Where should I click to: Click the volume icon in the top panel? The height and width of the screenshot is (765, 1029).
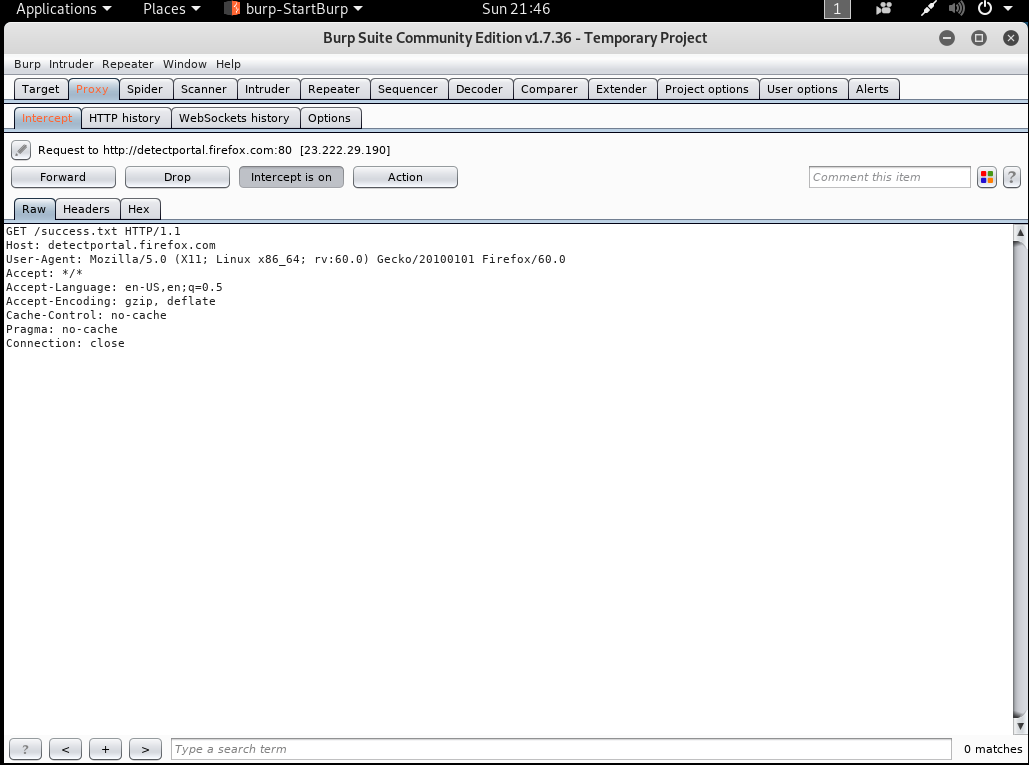[956, 9]
